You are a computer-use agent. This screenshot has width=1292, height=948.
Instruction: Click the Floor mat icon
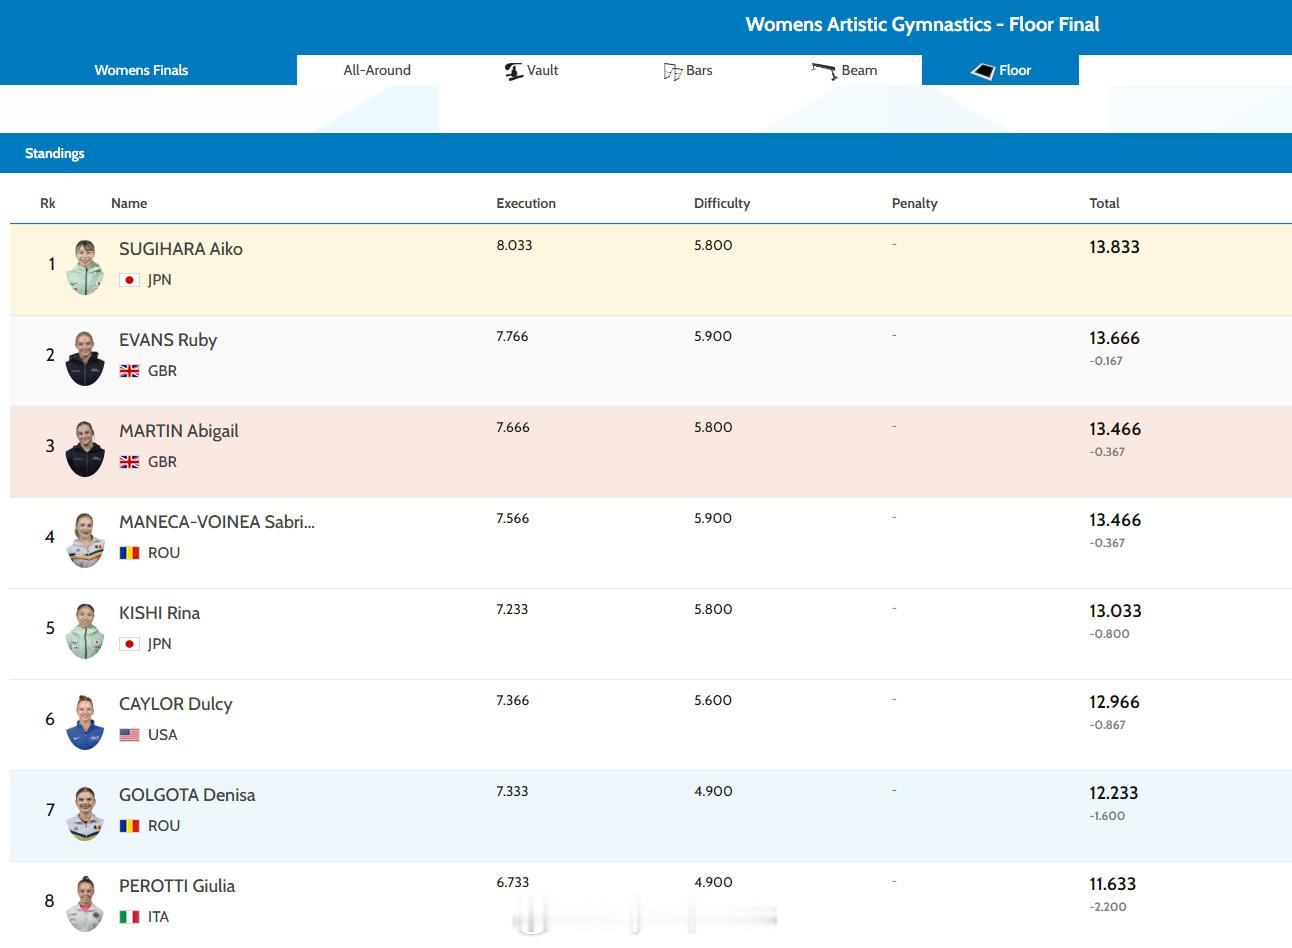[983, 71]
